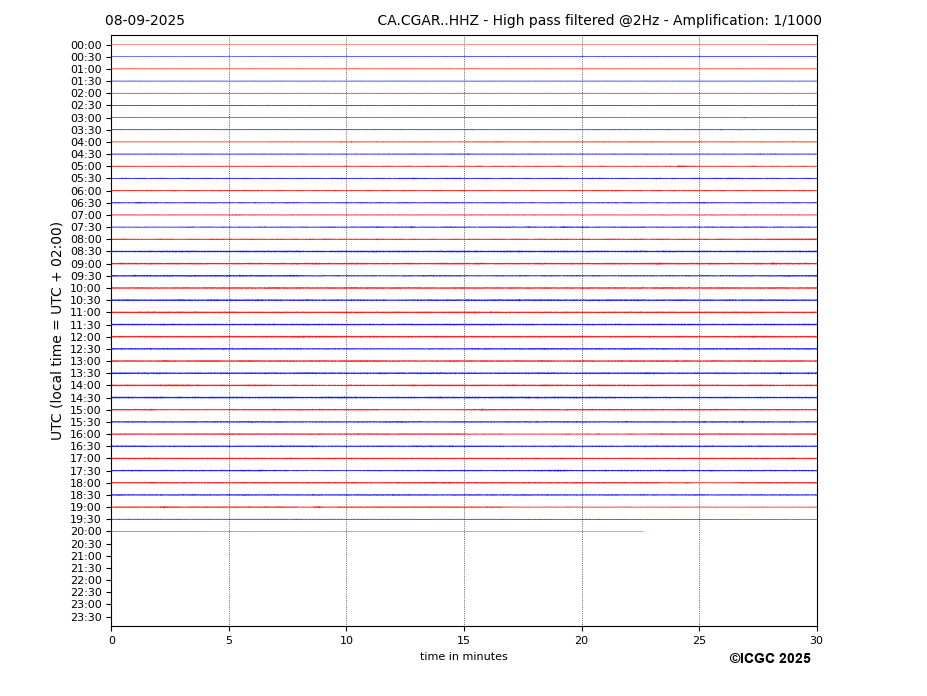Click the 20:30 time row label
This screenshot has height=696, width=927.
click(86, 544)
